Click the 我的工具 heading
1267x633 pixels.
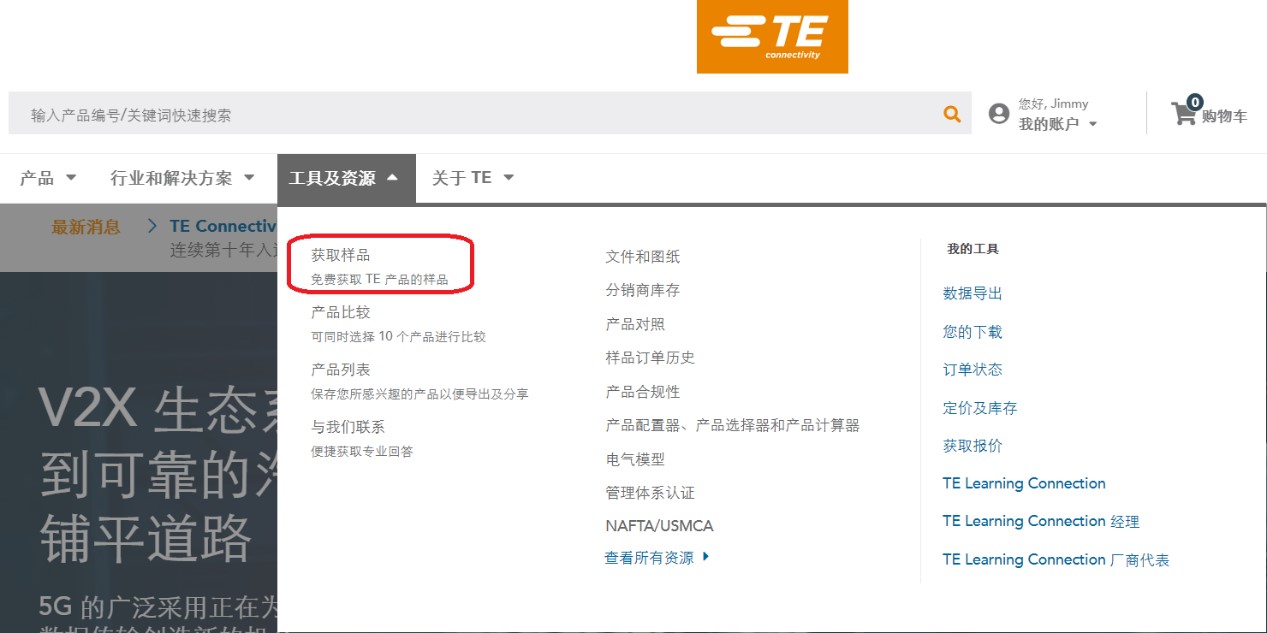[973, 249]
